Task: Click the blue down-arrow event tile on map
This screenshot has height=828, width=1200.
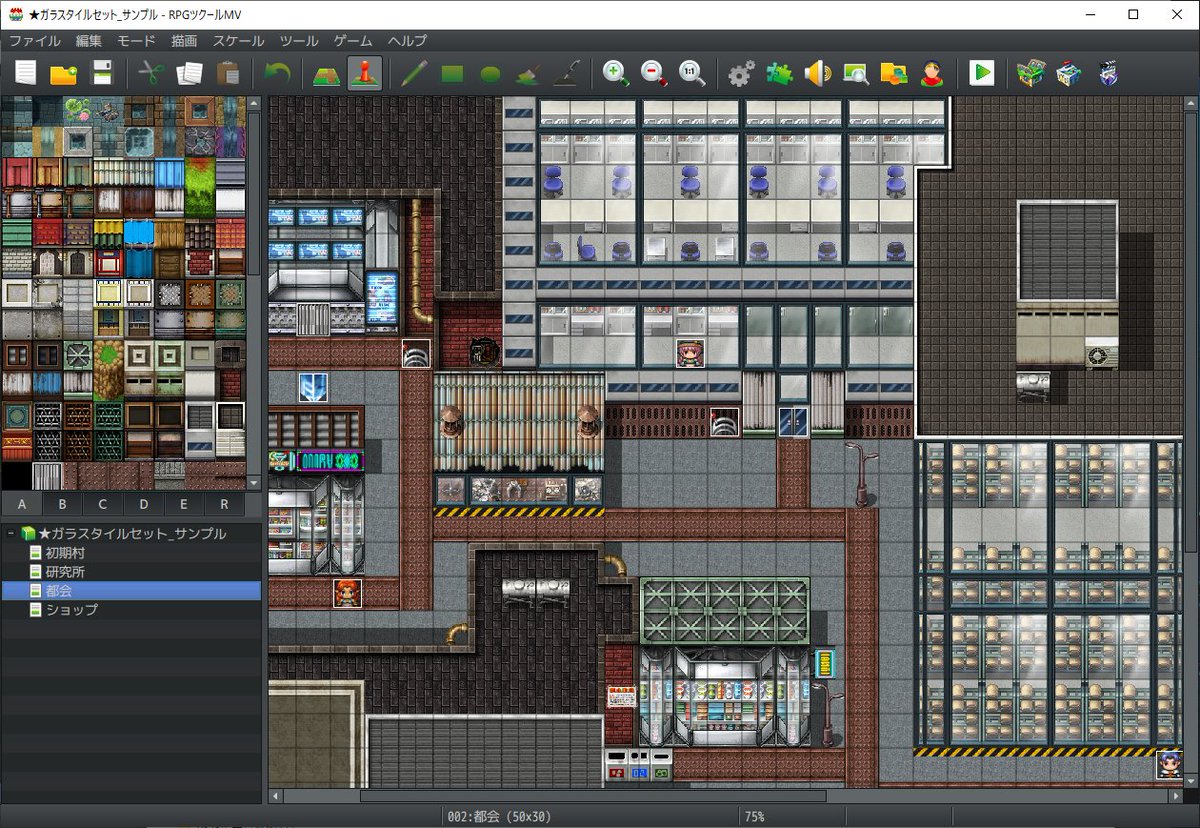Action: [x=312, y=387]
